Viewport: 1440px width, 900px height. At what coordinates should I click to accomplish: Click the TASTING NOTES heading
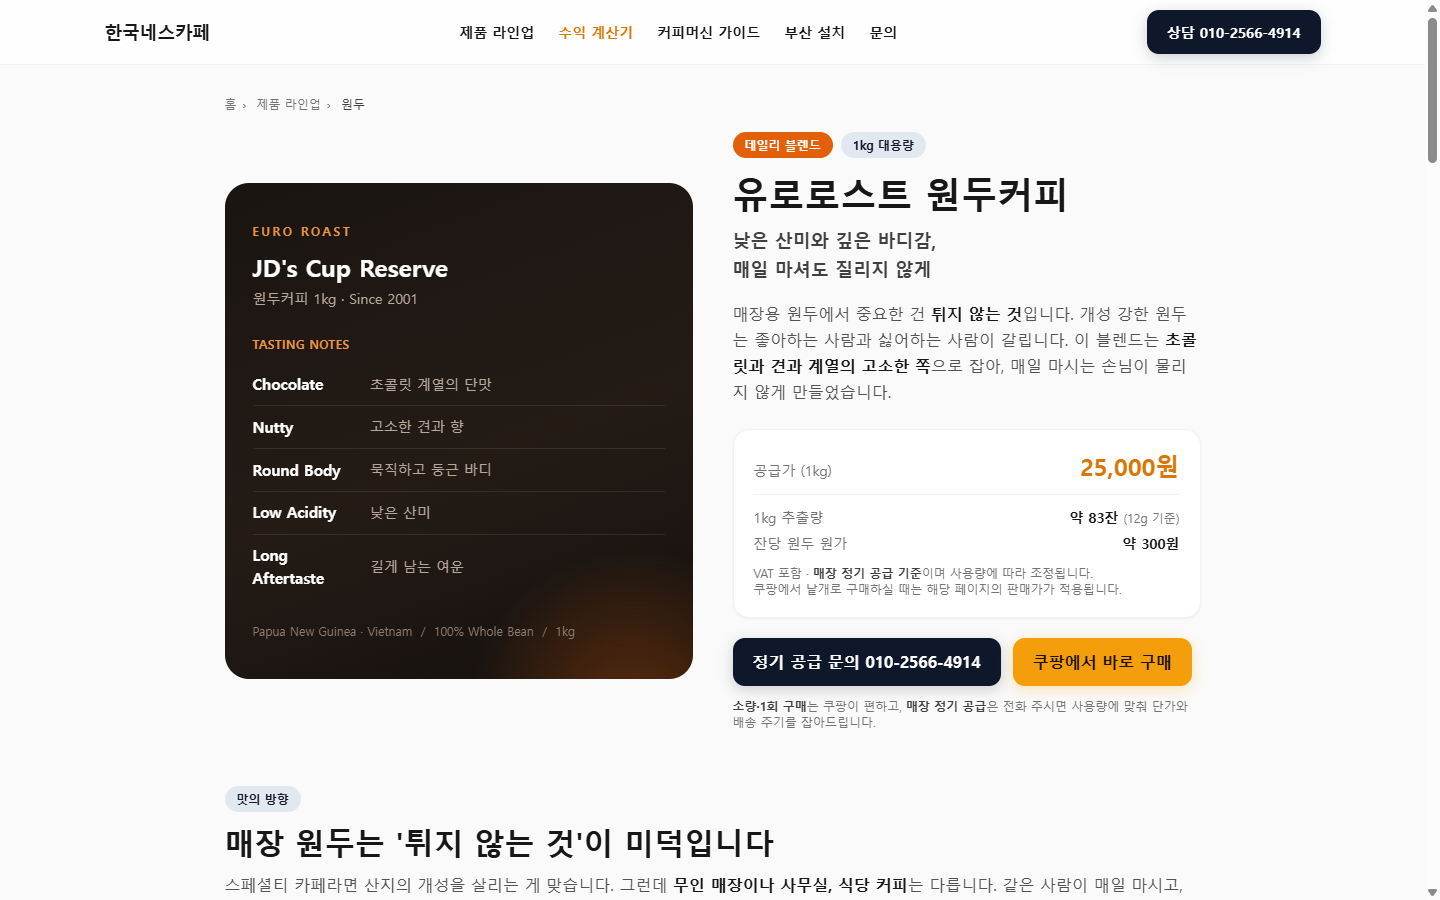point(301,345)
